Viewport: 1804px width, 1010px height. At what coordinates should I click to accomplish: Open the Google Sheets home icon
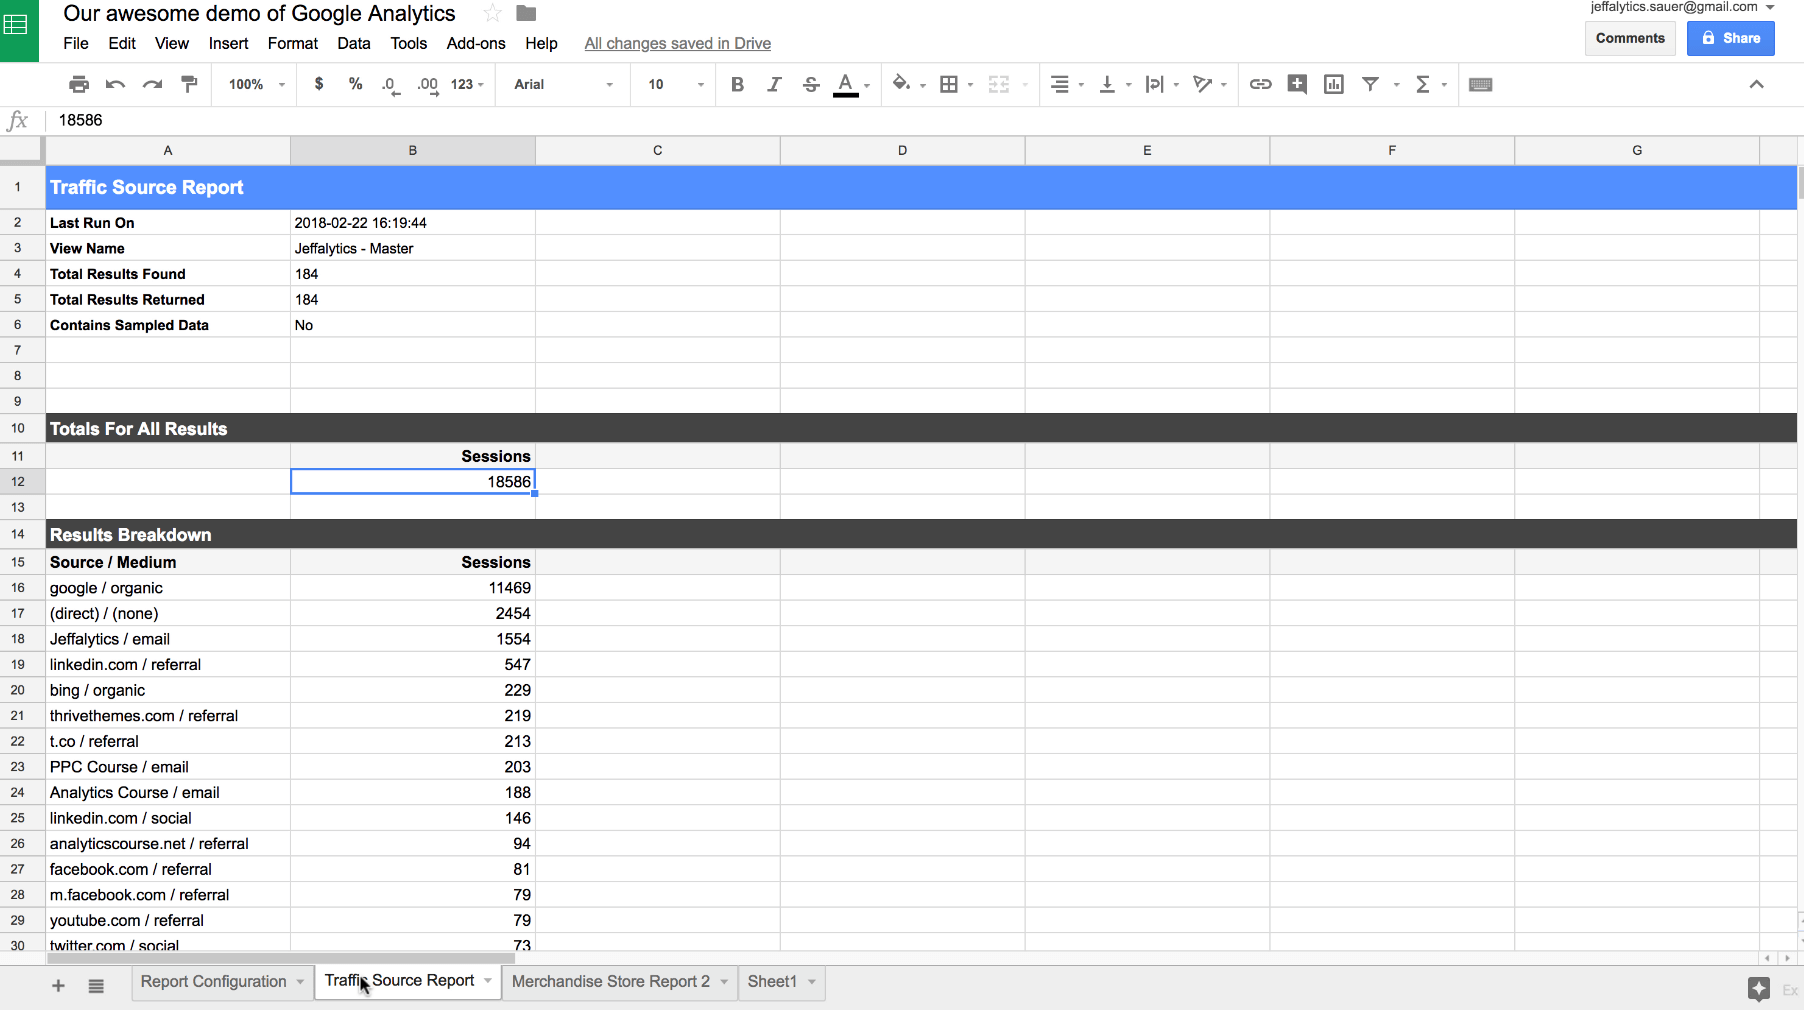coord(19,31)
